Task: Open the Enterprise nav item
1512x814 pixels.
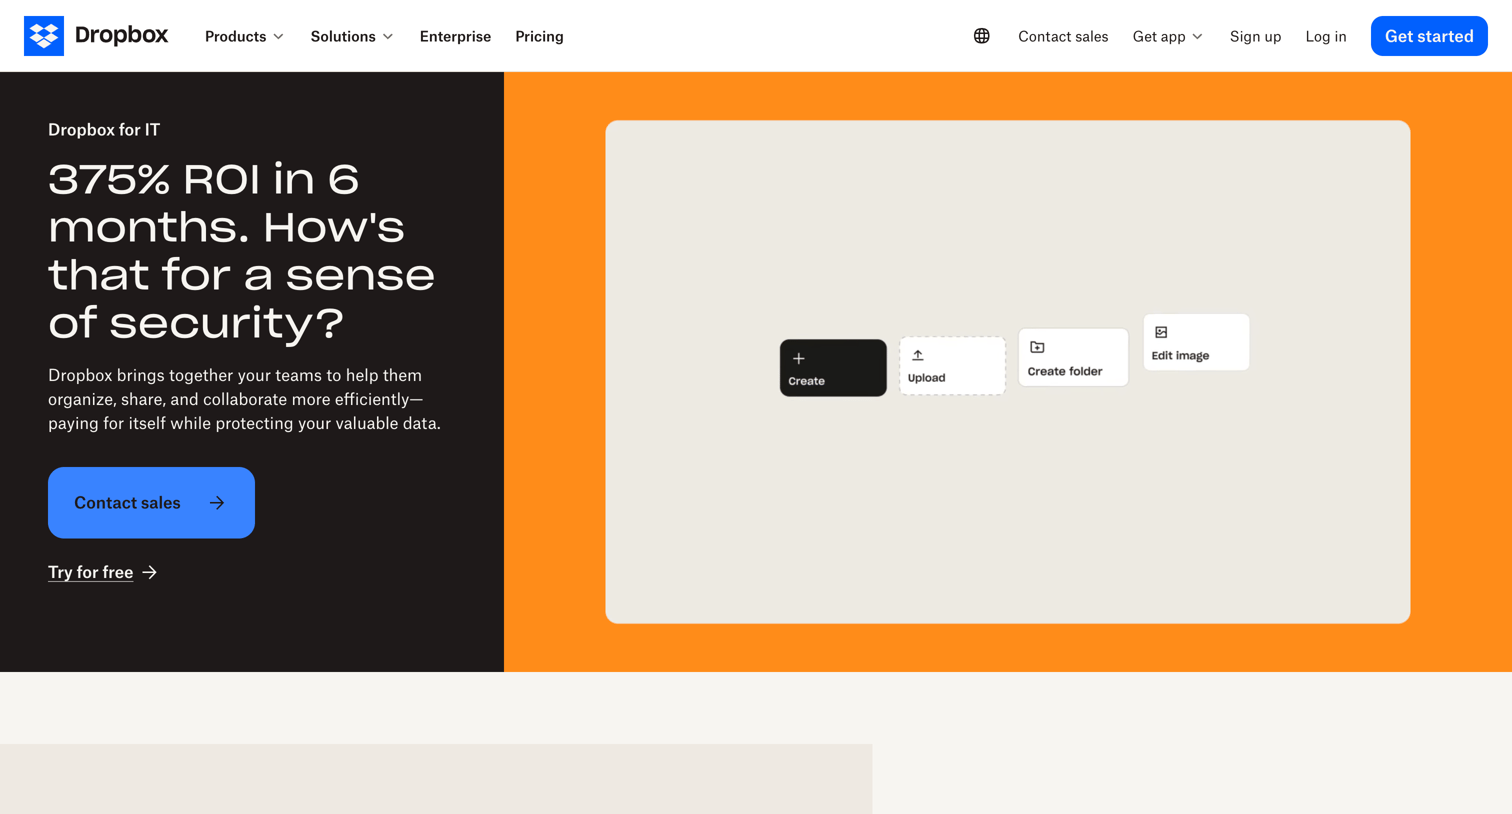Action: click(455, 36)
